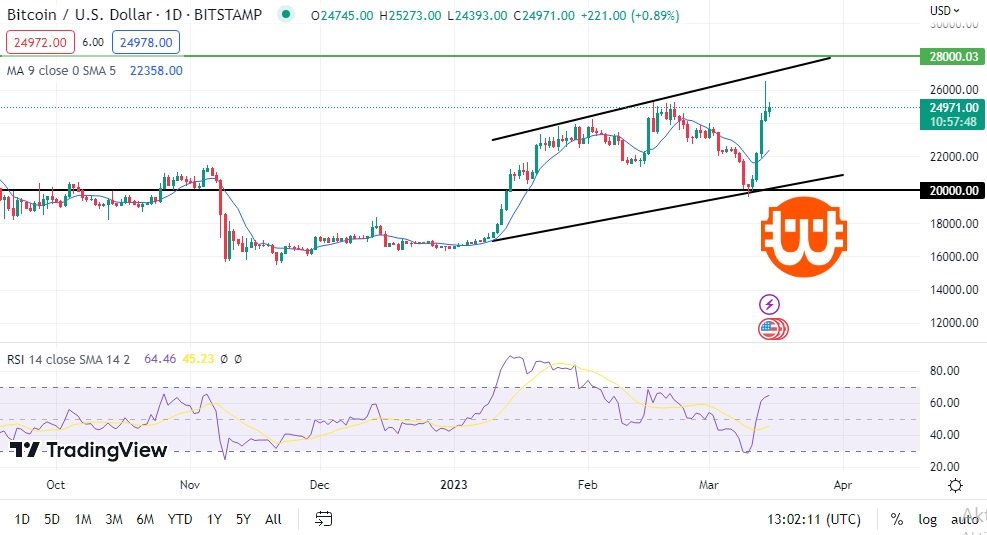Select the 5Y time range

(243, 519)
